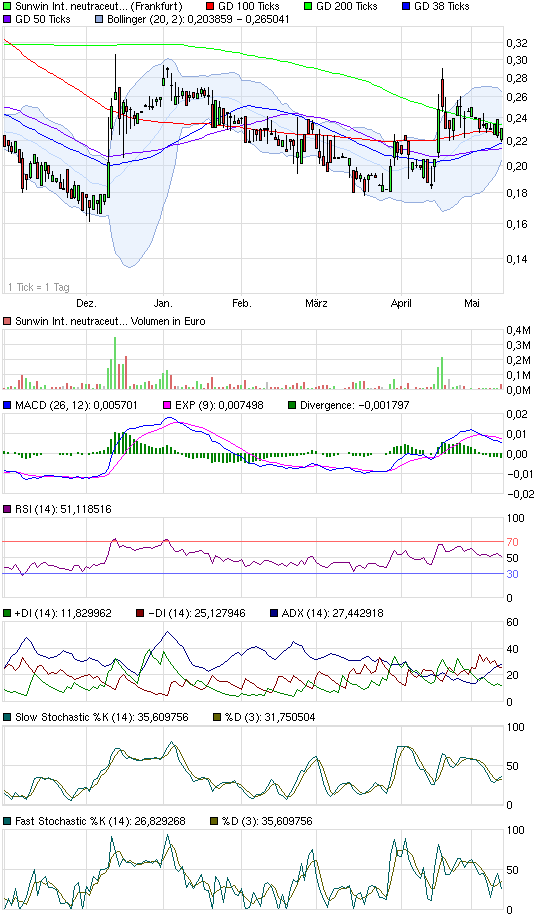Screen dimensions: 545x918
Task: Click the blue RSI 30 level label
Action: click(512, 575)
